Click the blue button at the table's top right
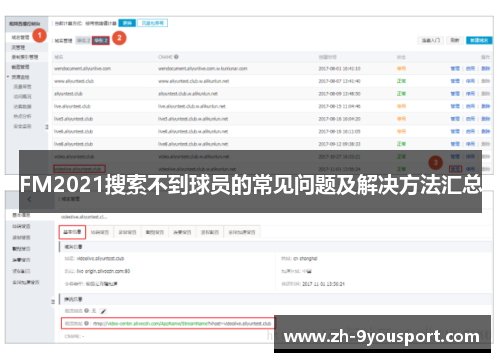The image size is (500, 362). tap(479, 40)
